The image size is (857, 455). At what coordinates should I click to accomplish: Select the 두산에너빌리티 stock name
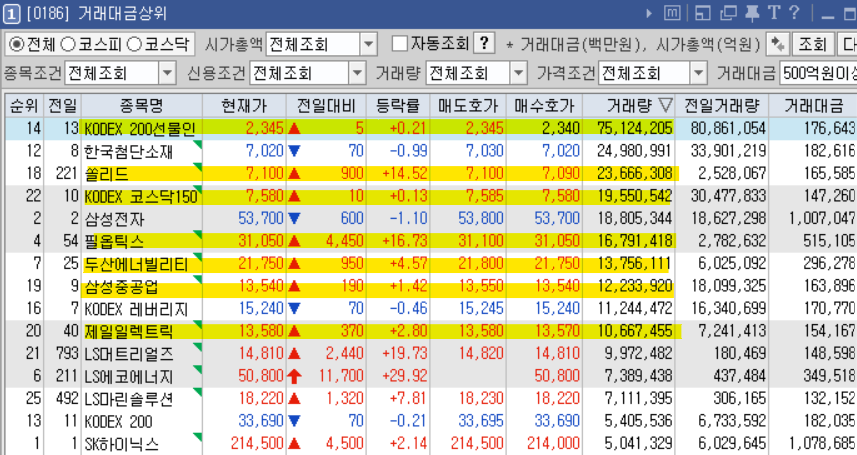[x=136, y=264]
